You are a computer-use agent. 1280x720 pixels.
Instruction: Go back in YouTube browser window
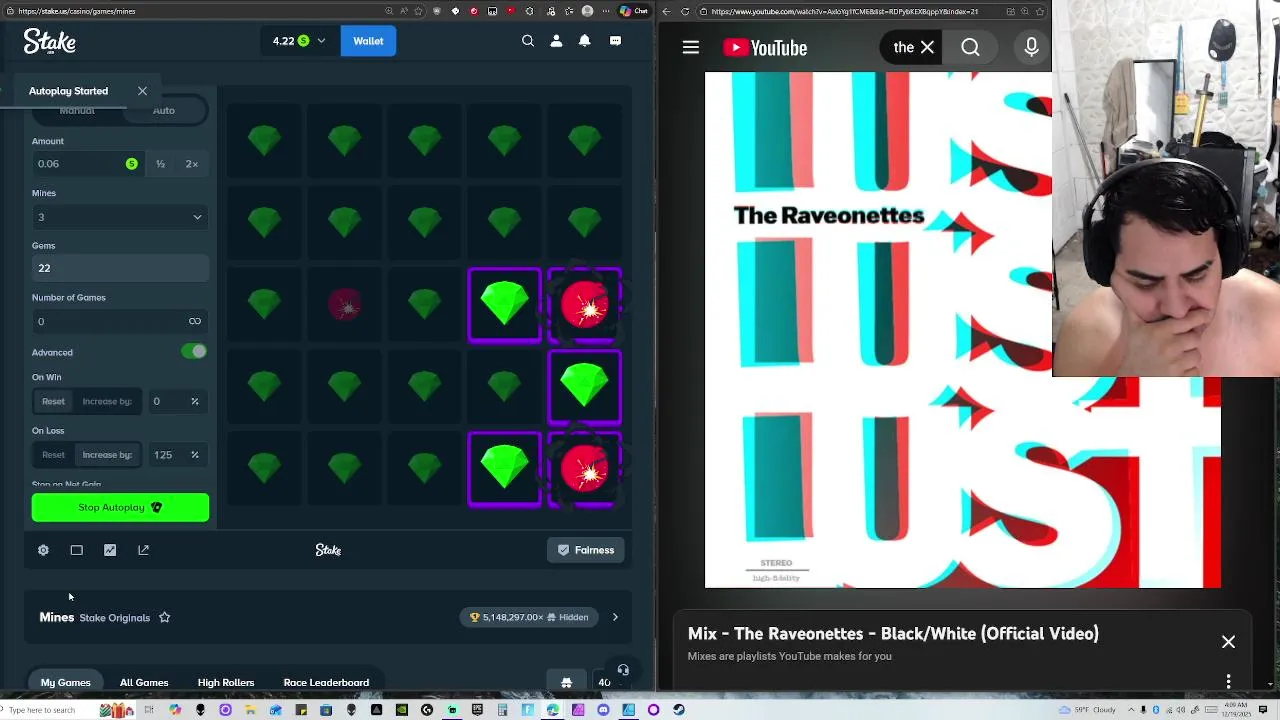(668, 11)
